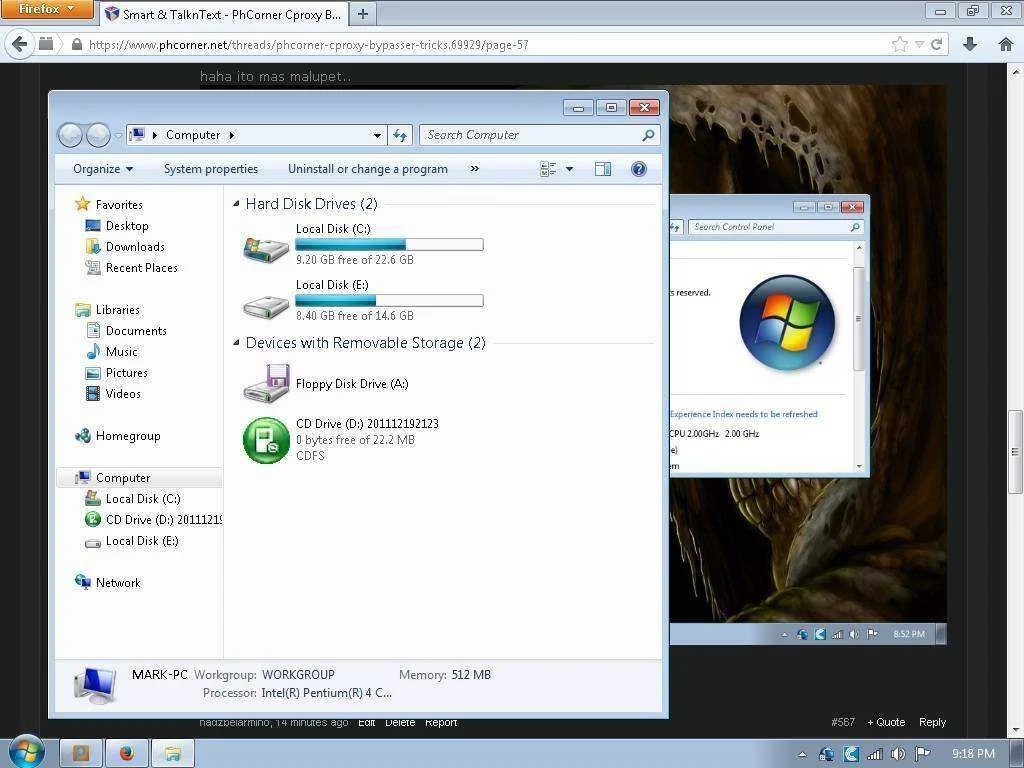Image resolution: width=1024 pixels, height=768 pixels.
Task: Click Firefox back arrow button
Action: (20, 44)
